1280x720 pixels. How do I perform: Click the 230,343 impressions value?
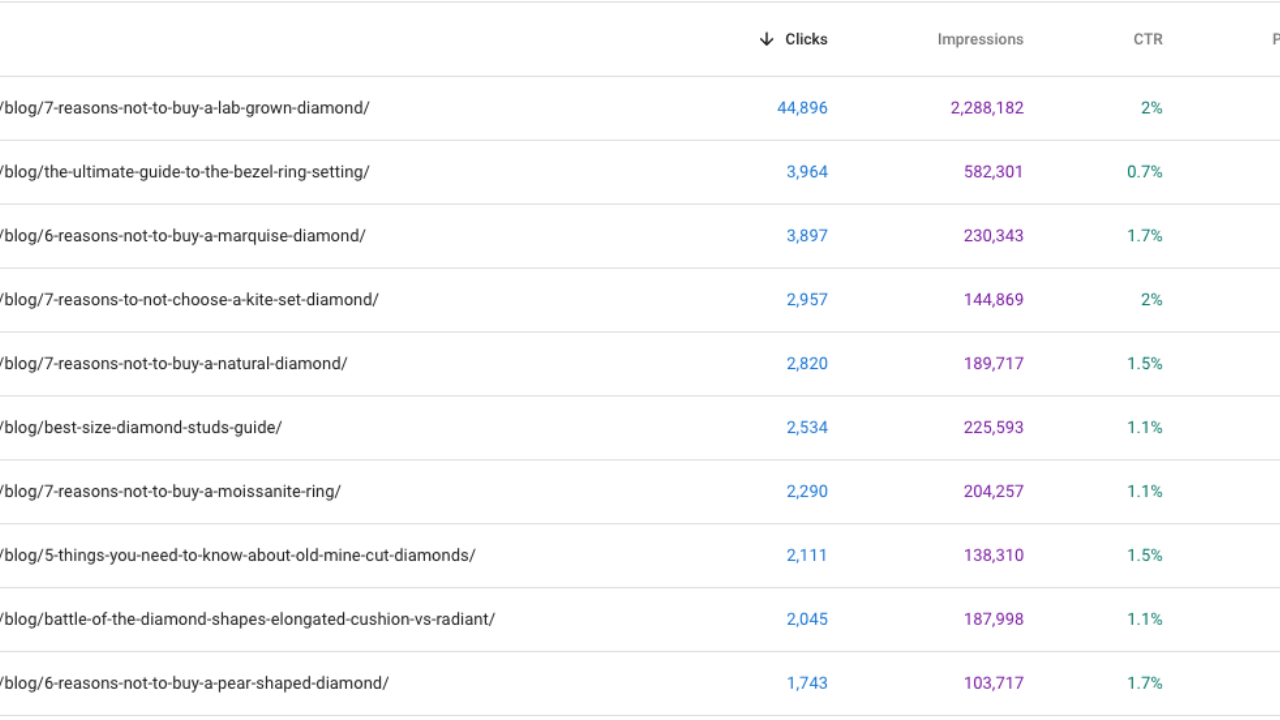994,236
